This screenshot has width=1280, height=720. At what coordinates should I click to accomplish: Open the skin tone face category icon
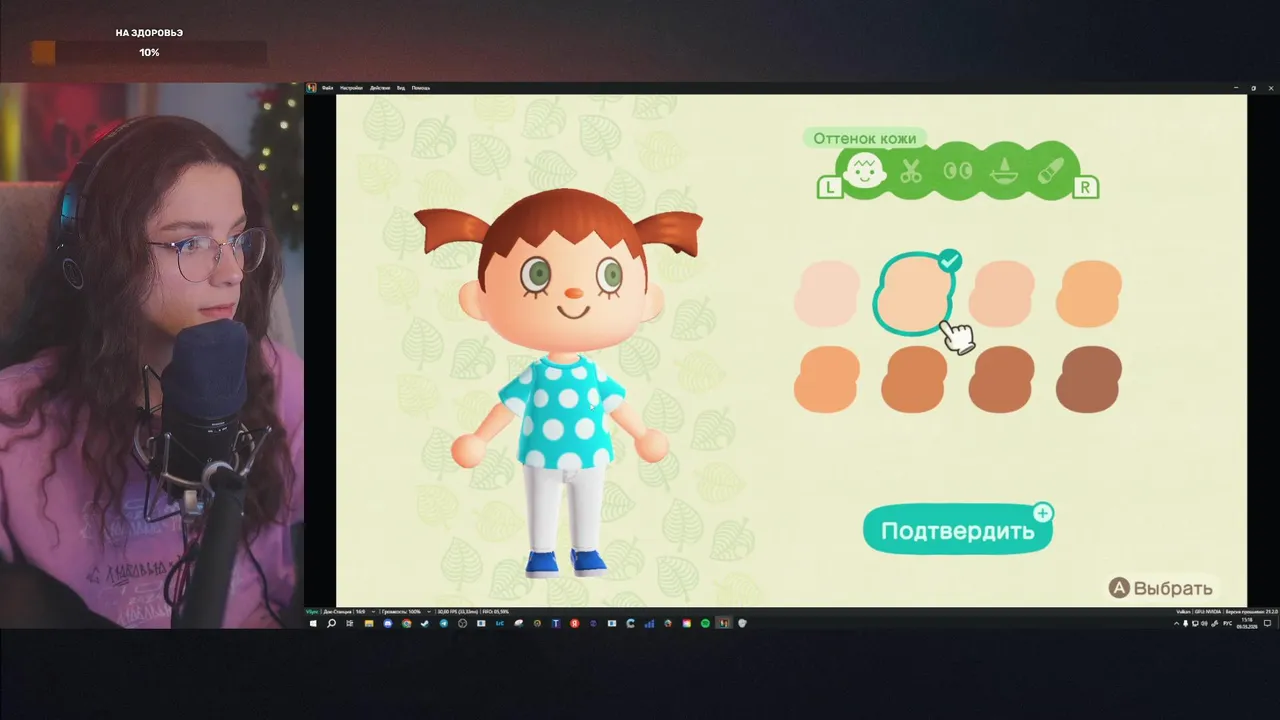(865, 171)
